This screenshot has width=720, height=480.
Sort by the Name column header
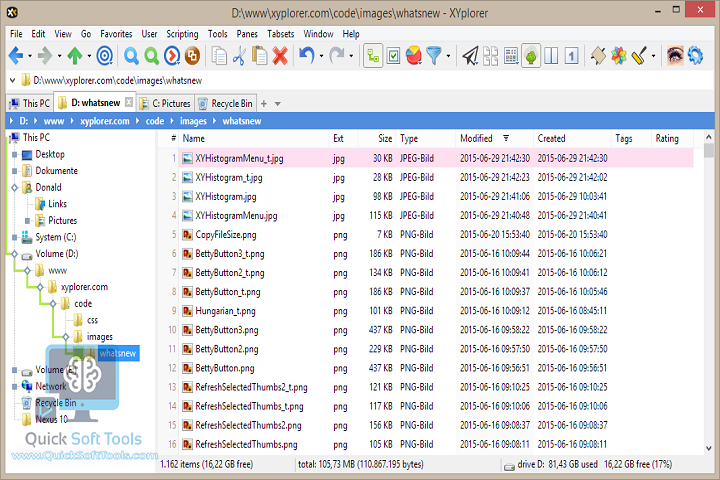(254, 139)
